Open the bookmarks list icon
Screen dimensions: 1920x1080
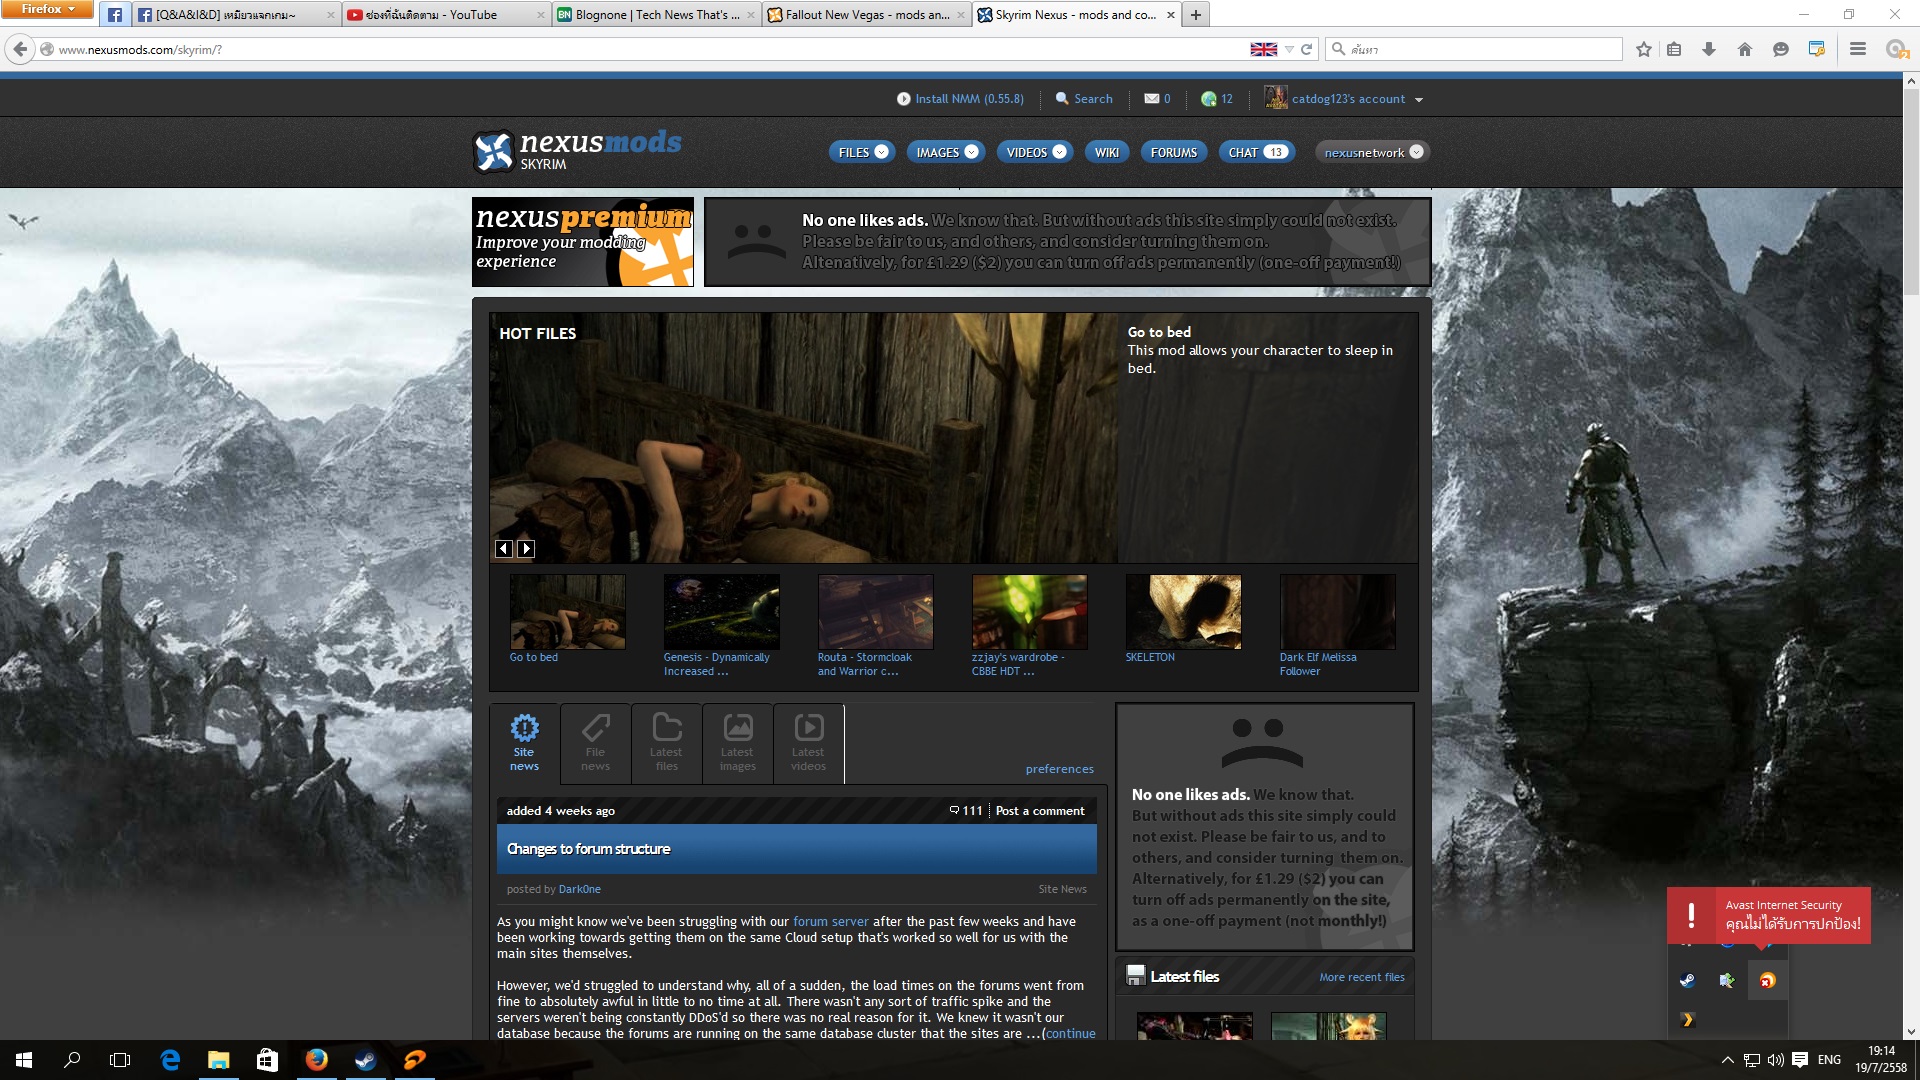click(1674, 49)
